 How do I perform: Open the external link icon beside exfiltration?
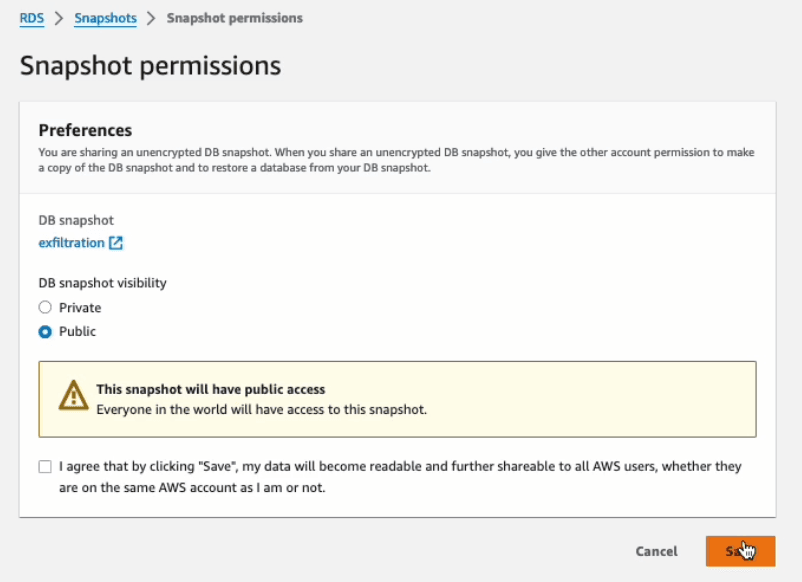[x=116, y=243]
